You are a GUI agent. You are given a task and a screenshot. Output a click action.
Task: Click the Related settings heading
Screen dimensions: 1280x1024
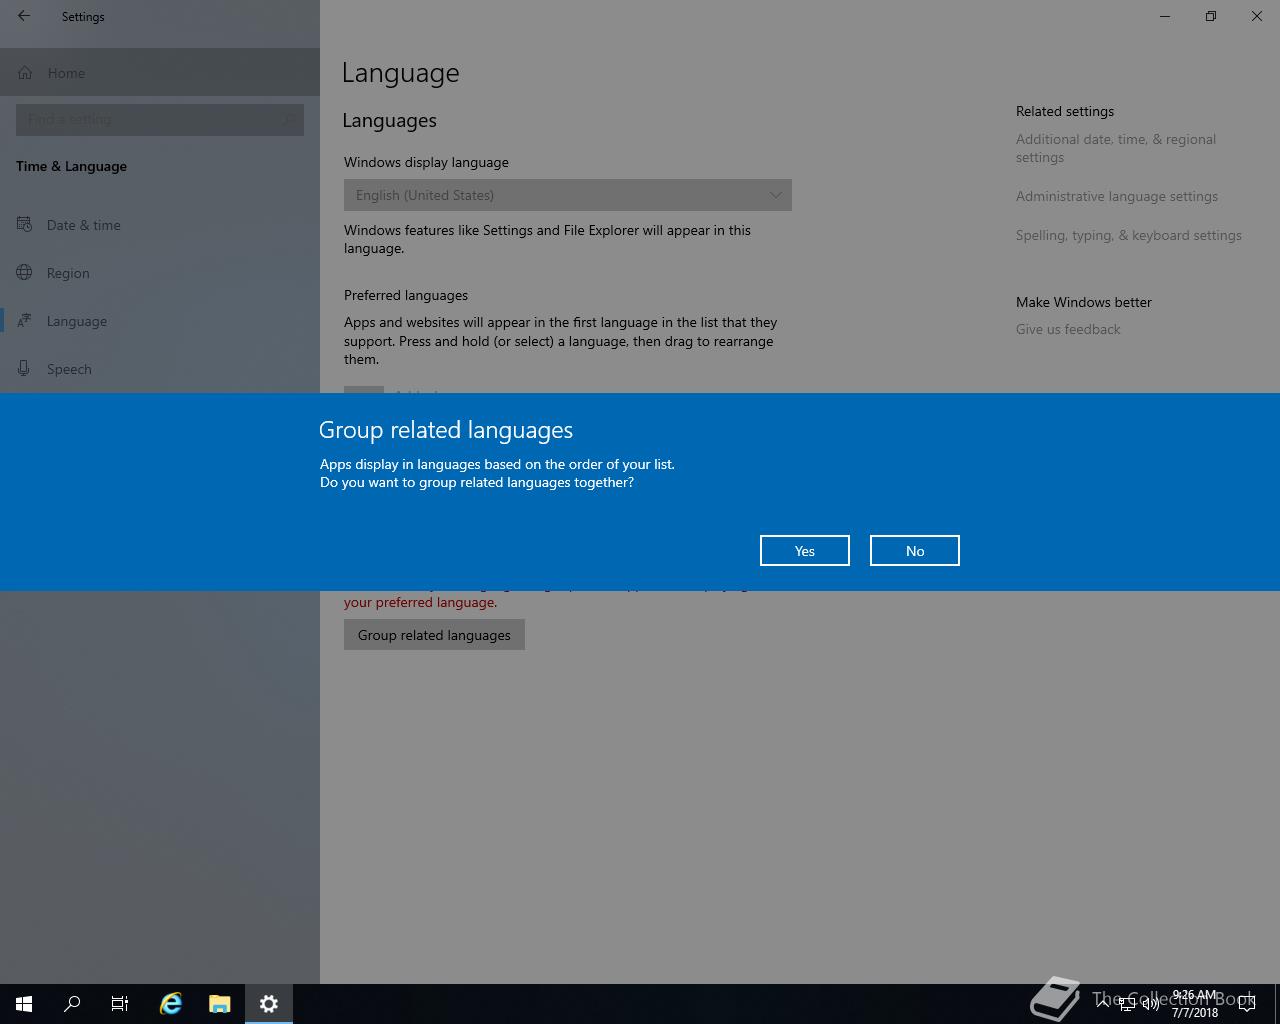[x=1065, y=111]
